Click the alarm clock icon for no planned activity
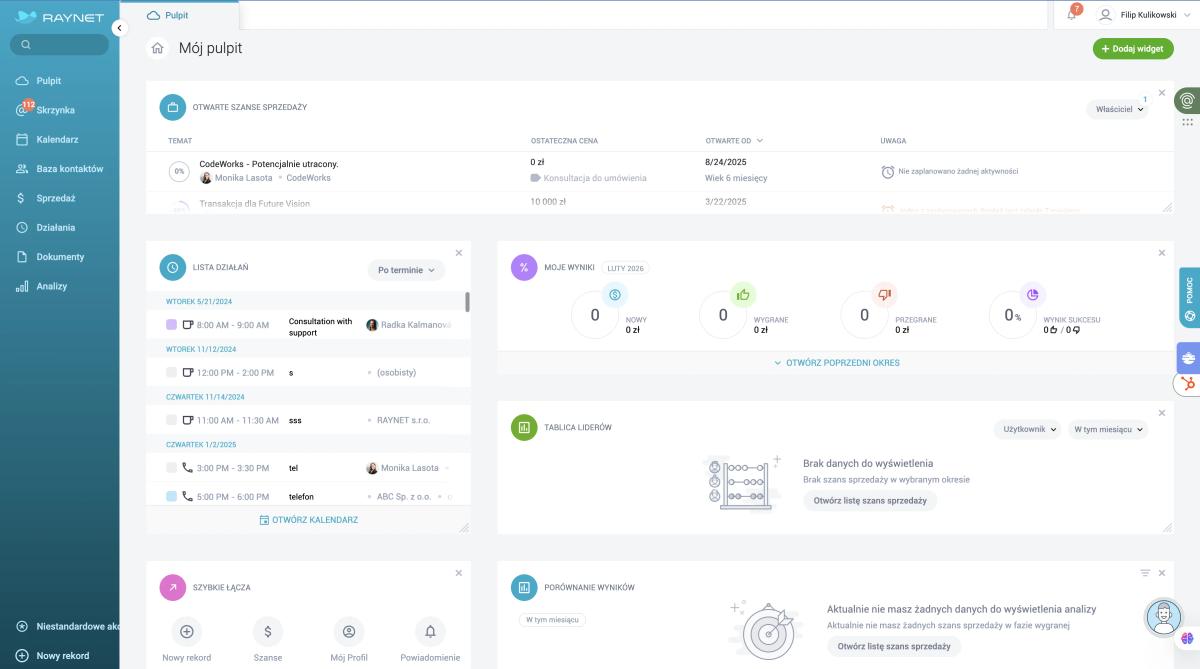This screenshot has width=1200, height=669. click(888, 172)
